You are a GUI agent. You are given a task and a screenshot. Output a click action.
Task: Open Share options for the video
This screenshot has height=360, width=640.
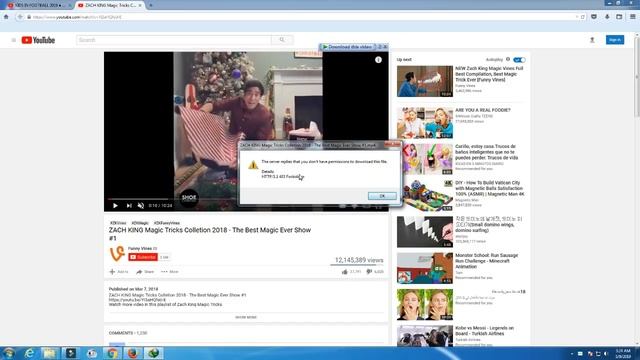click(145, 272)
